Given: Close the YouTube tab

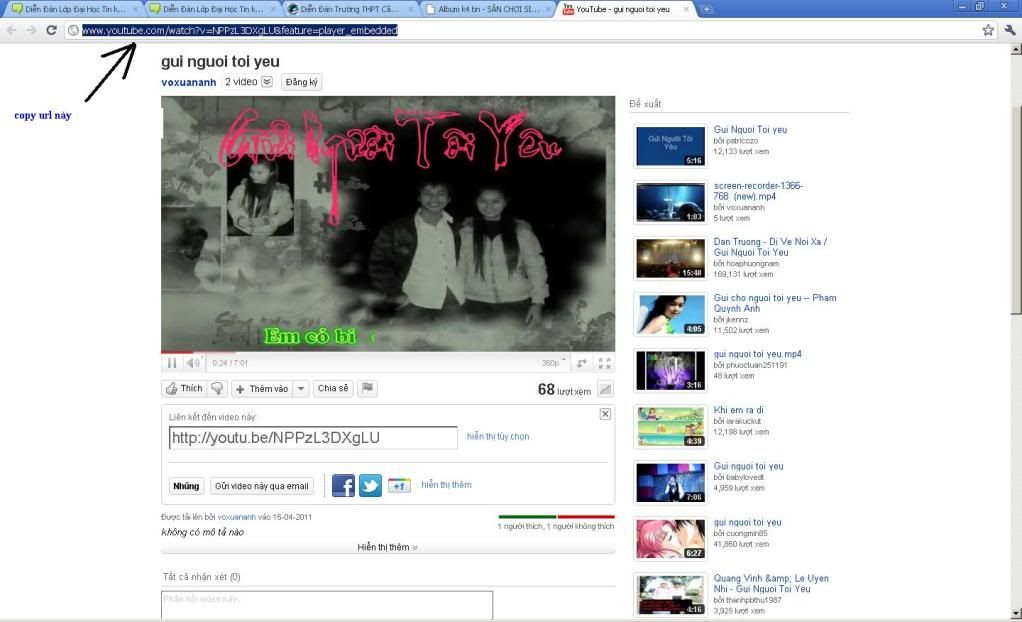Looking at the screenshot, I should pos(686,9).
